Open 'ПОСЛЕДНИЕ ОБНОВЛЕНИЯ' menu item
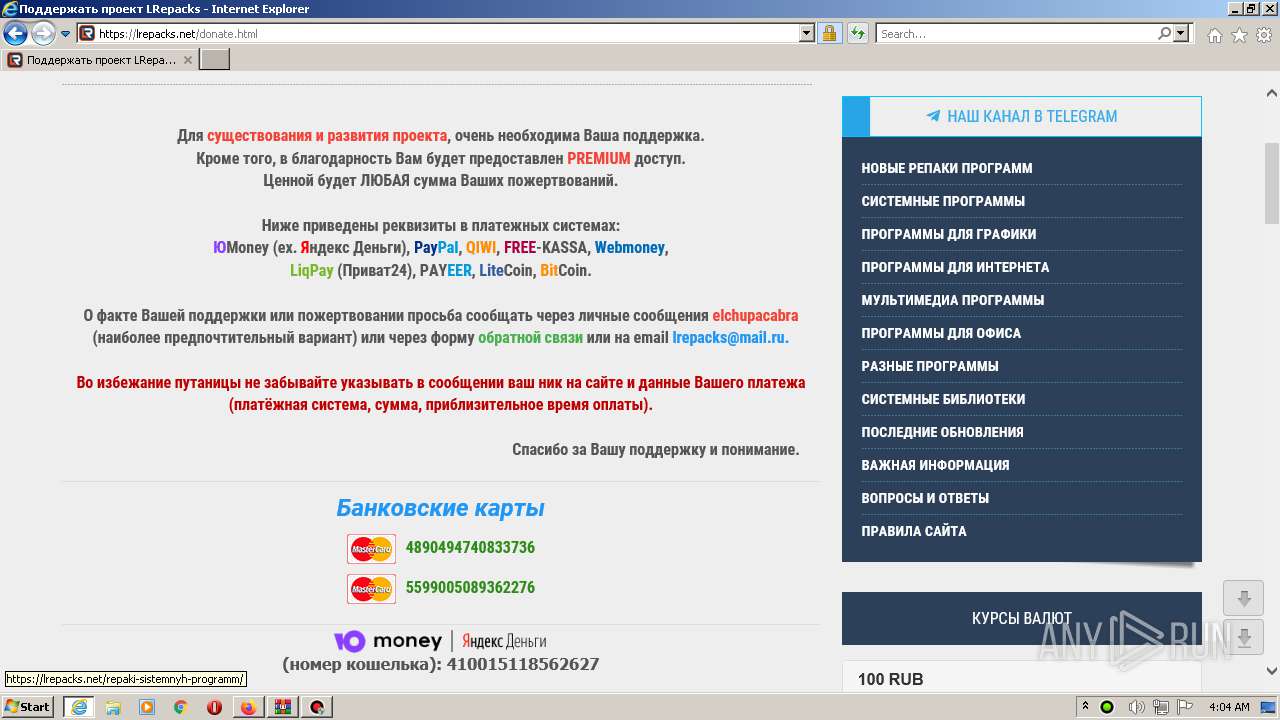Image resolution: width=1280 pixels, height=720 pixels. click(x=942, y=432)
